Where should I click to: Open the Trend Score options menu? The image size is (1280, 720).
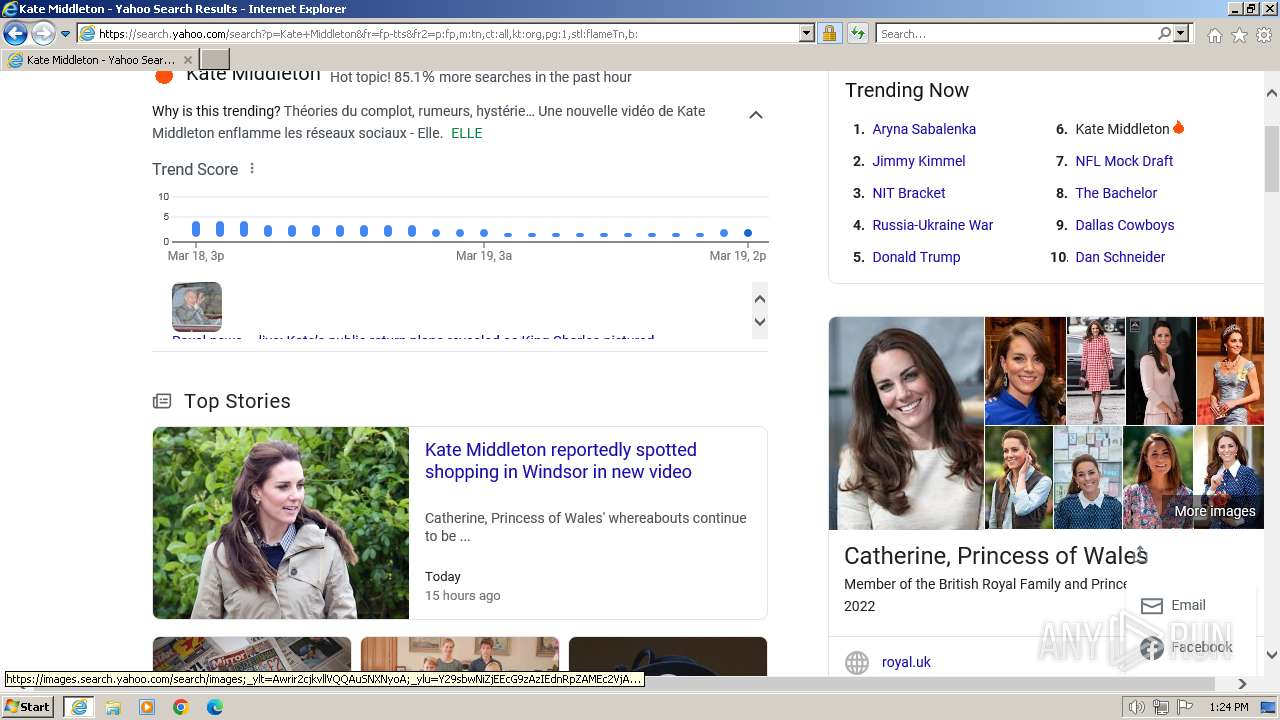[252, 168]
